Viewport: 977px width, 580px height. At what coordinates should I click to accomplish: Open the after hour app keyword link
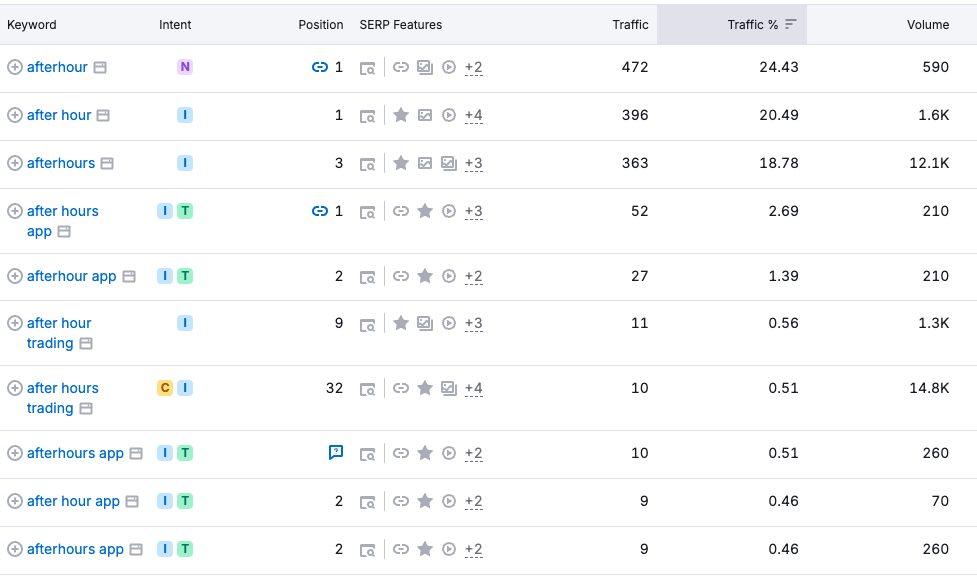pyautogui.click(x=73, y=501)
